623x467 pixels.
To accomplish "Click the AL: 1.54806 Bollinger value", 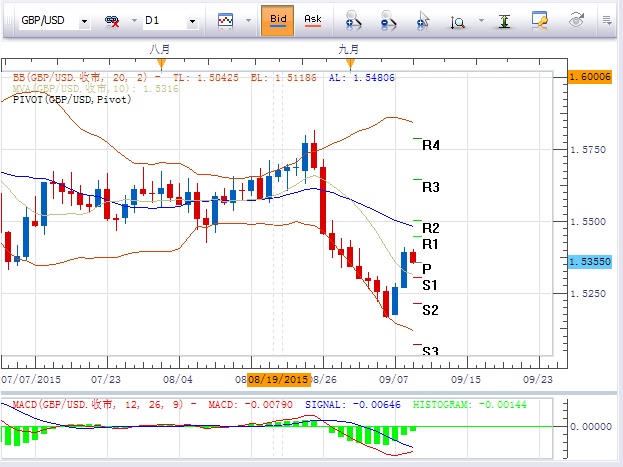I will click(x=362, y=77).
